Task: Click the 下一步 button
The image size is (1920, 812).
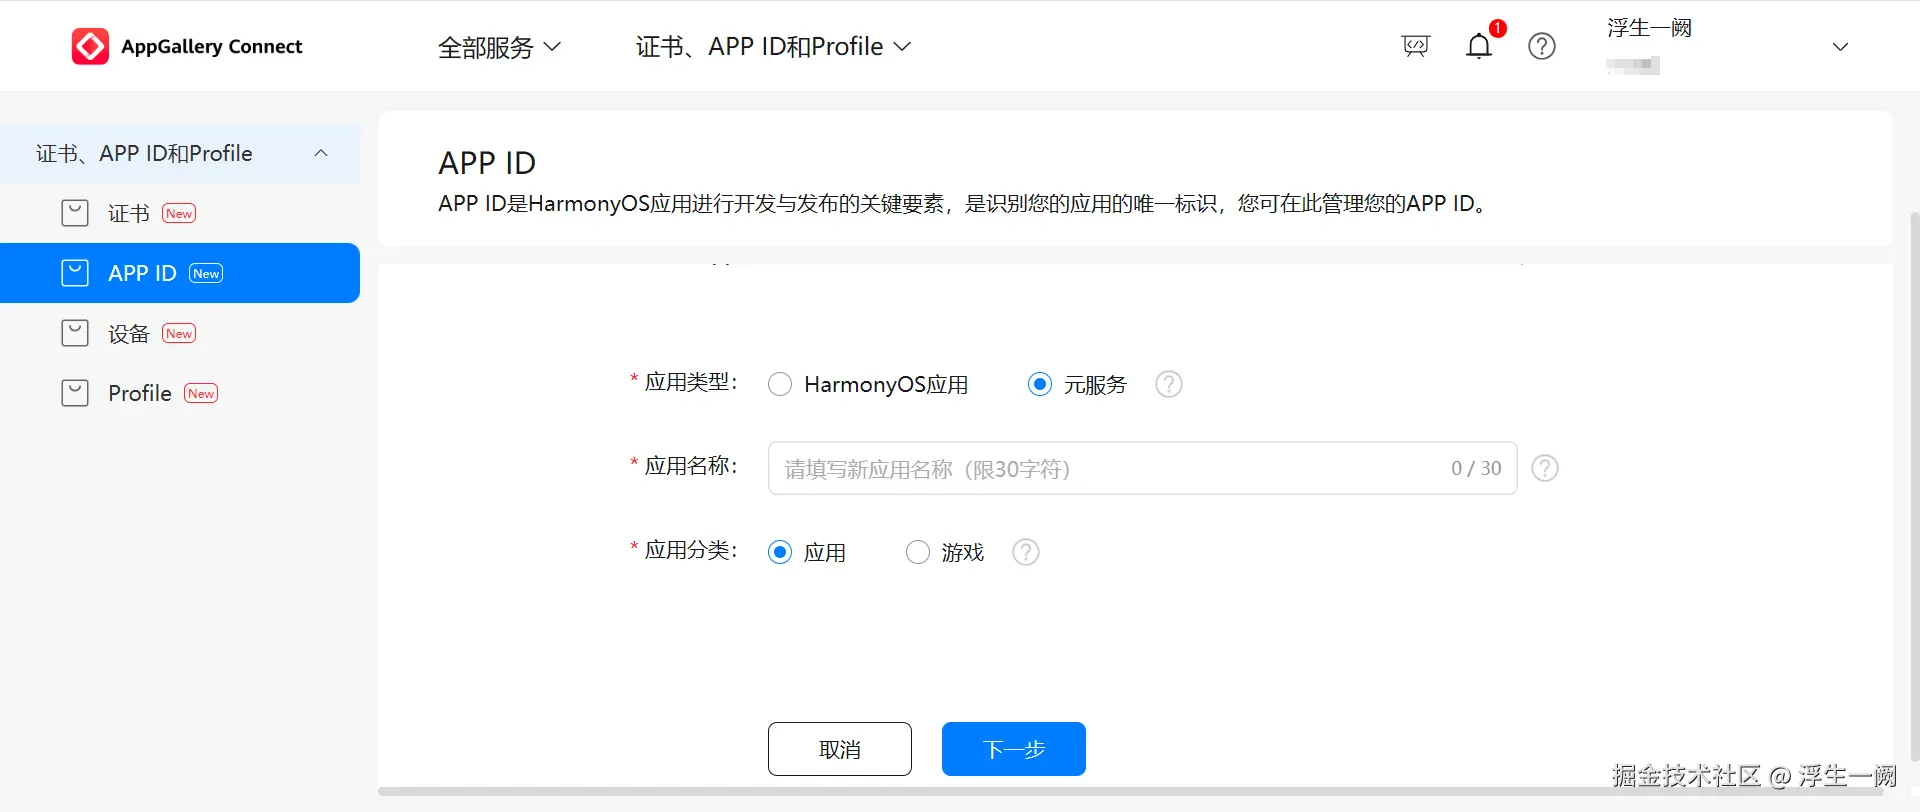Action: (1014, 749)
